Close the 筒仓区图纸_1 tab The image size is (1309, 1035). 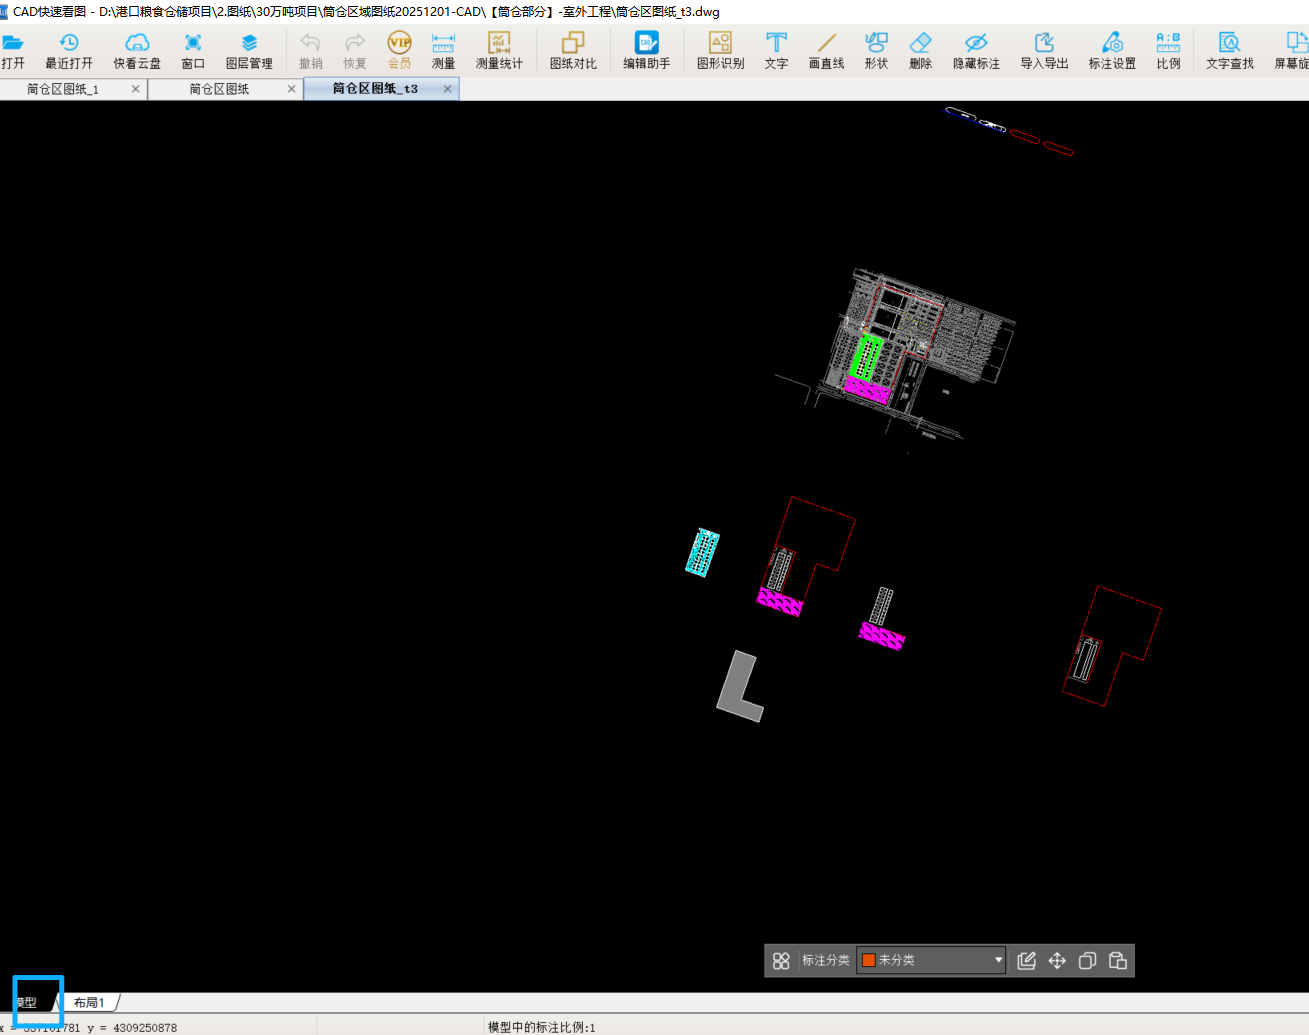(x=136, y=89)
